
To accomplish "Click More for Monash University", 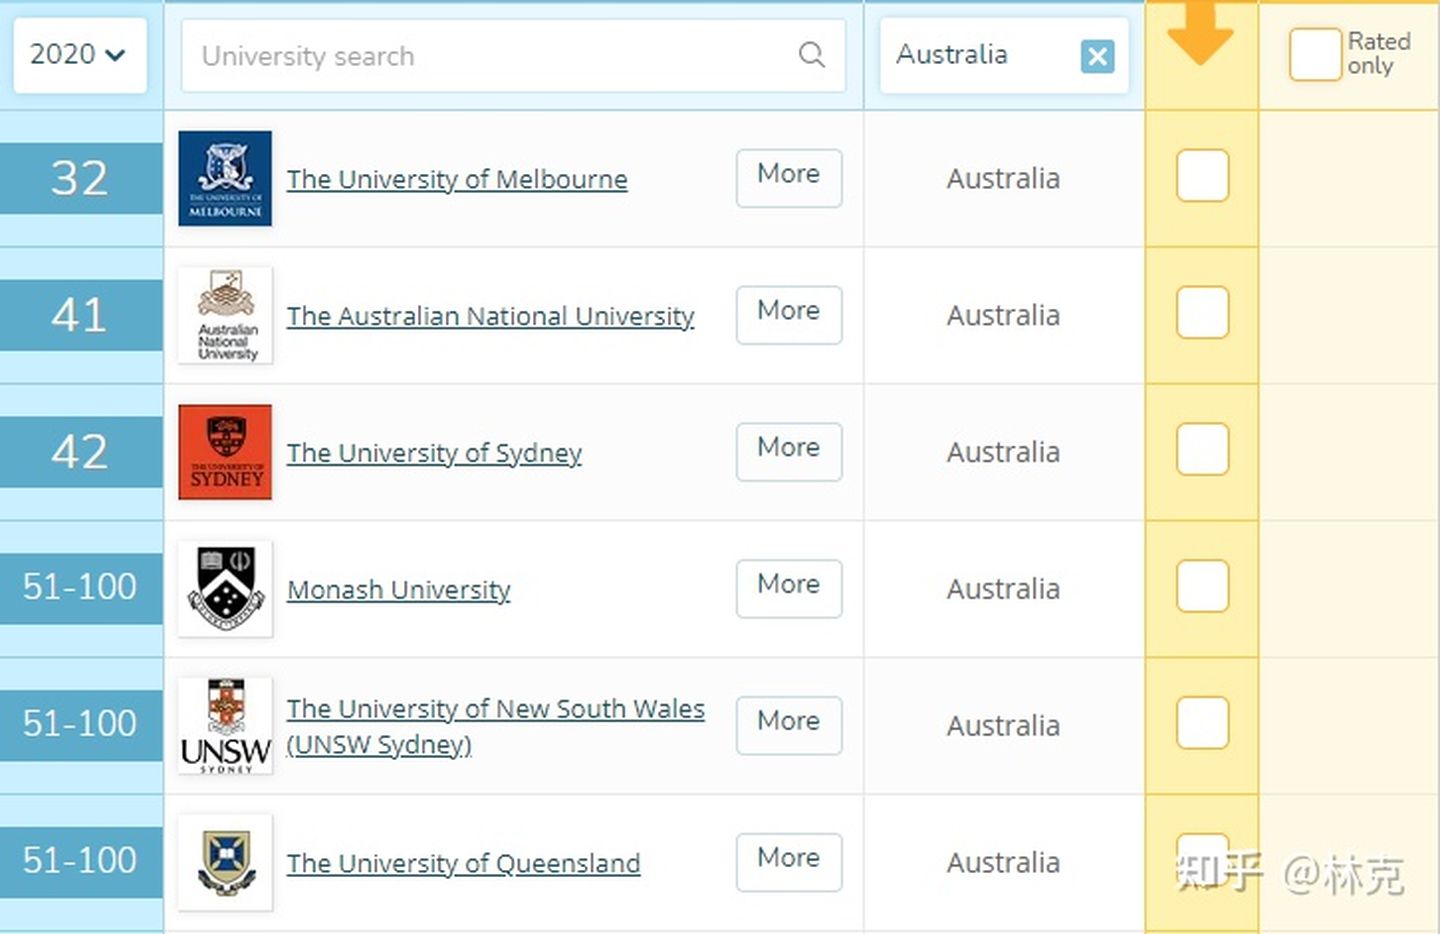I will pyautogui.click(x=789, y=589).
